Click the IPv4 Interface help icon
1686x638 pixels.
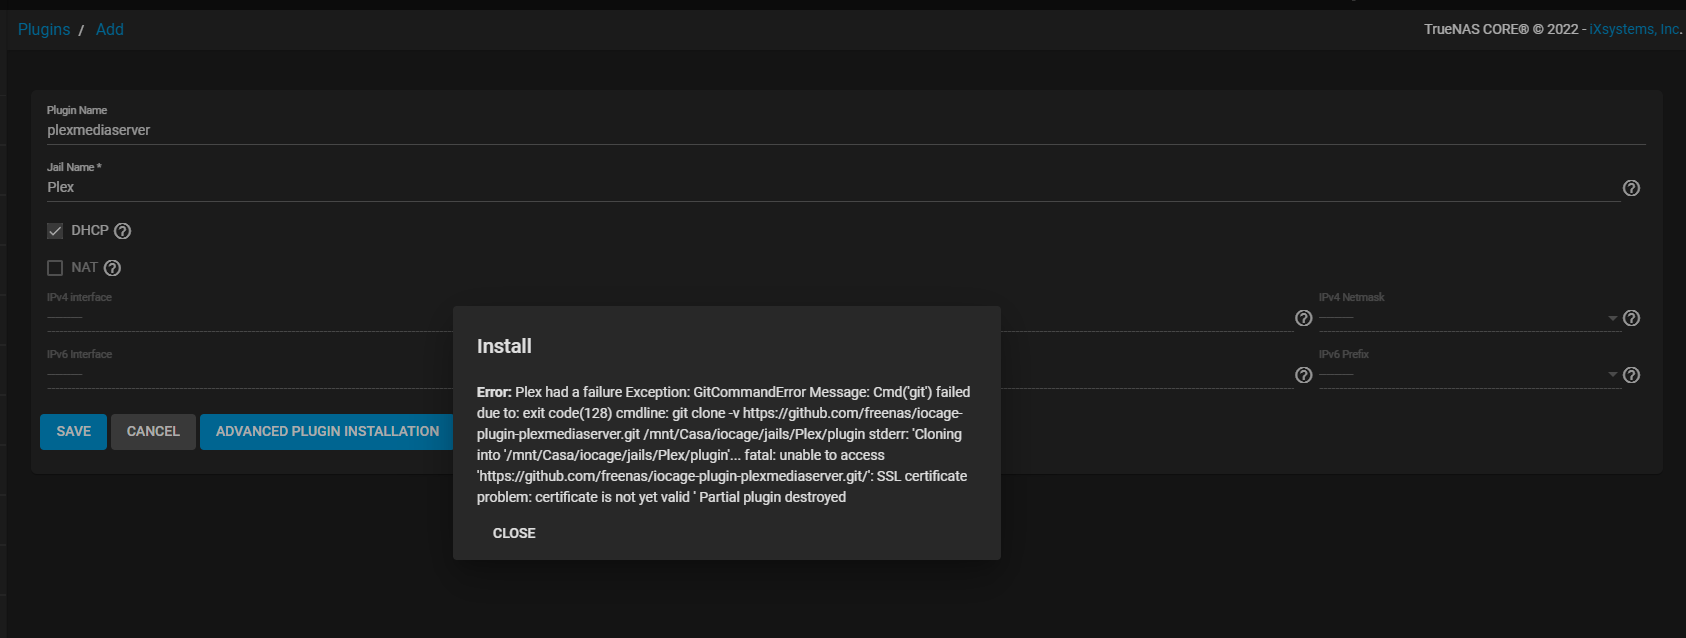point(1303,318)
